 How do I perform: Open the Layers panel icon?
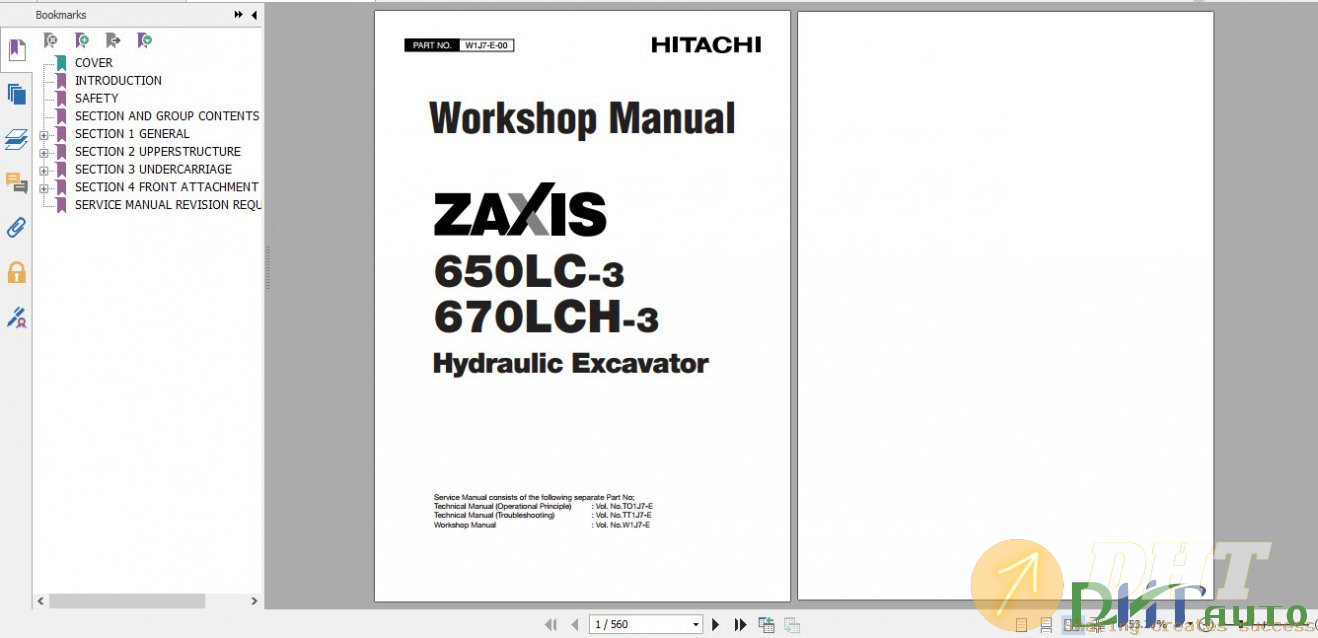pos(16,139)
